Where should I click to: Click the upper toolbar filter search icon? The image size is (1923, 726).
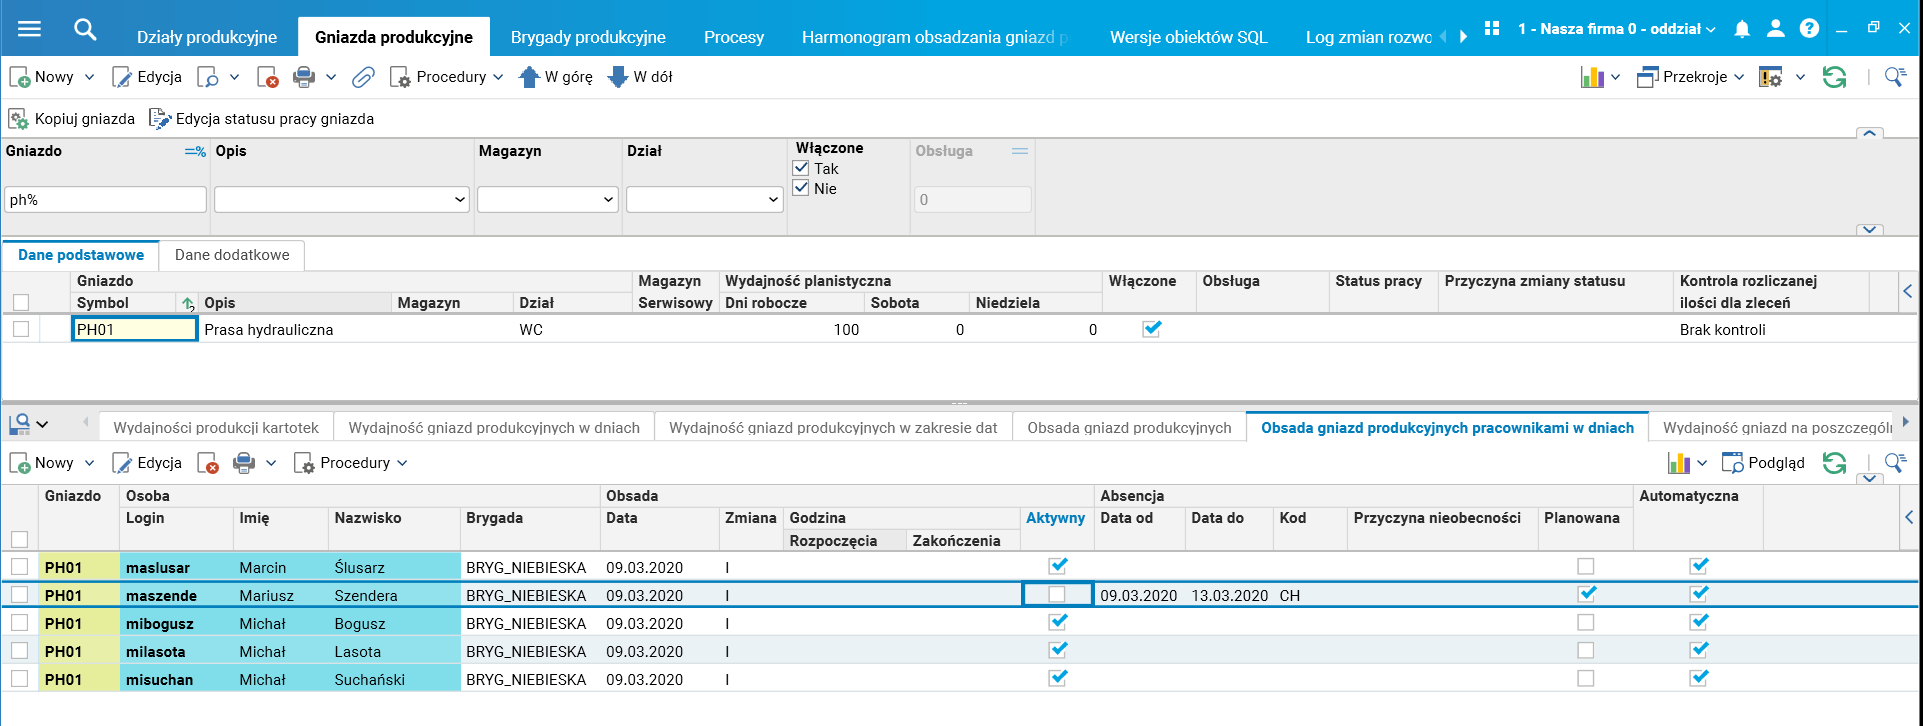(1895, 77)
